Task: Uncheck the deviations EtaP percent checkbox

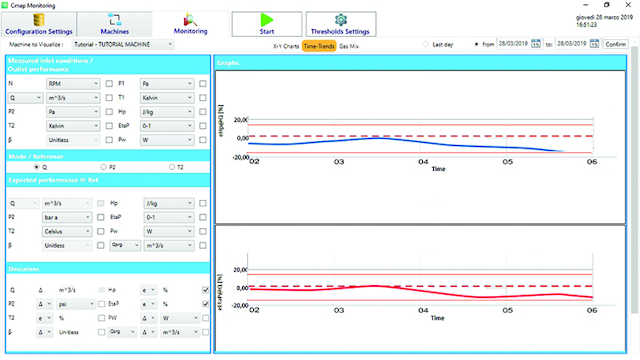Action: [205, 304]
